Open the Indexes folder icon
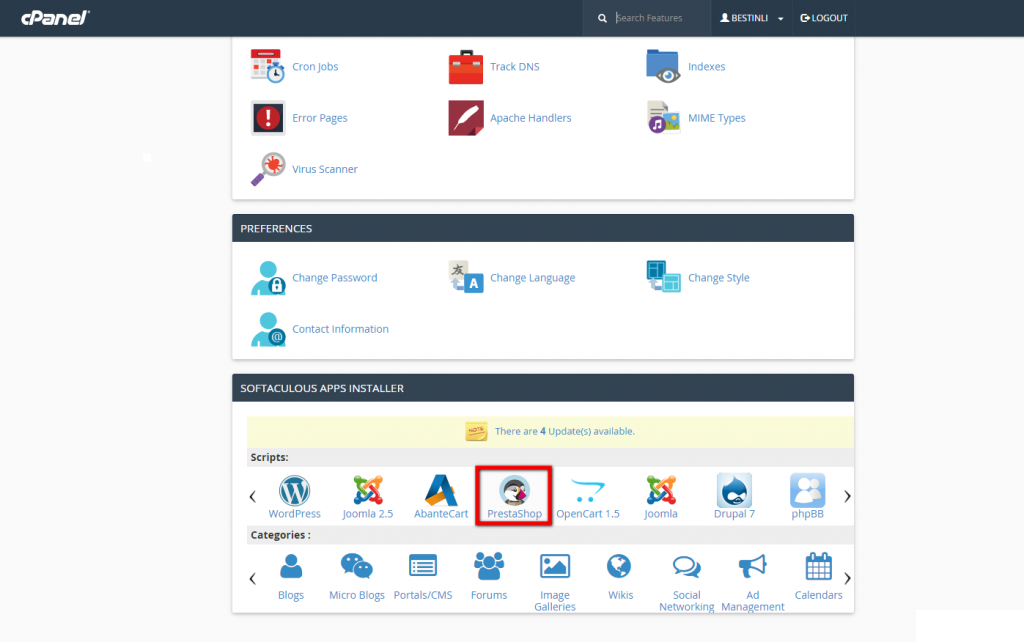The height and width of the screenshot is (642, 1024). coord(663,66)
